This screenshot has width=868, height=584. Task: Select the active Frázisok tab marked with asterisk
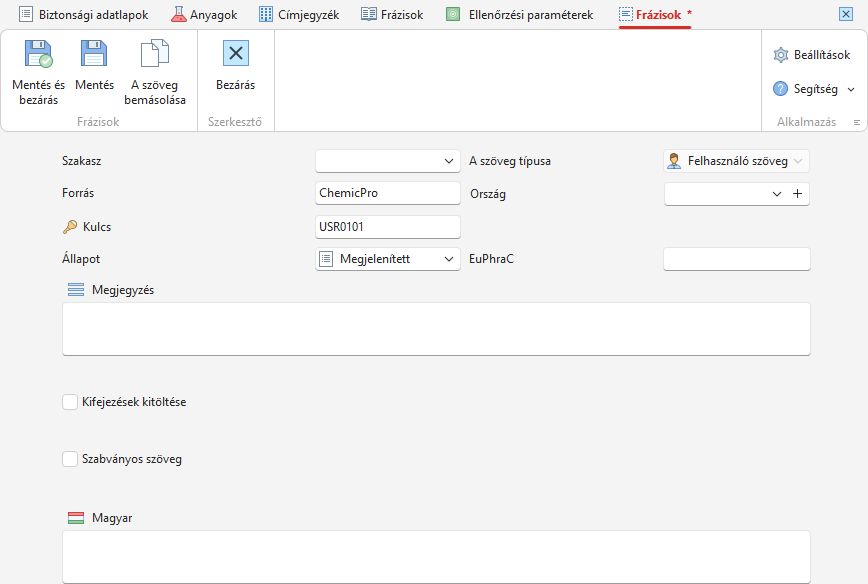point(655,15)
